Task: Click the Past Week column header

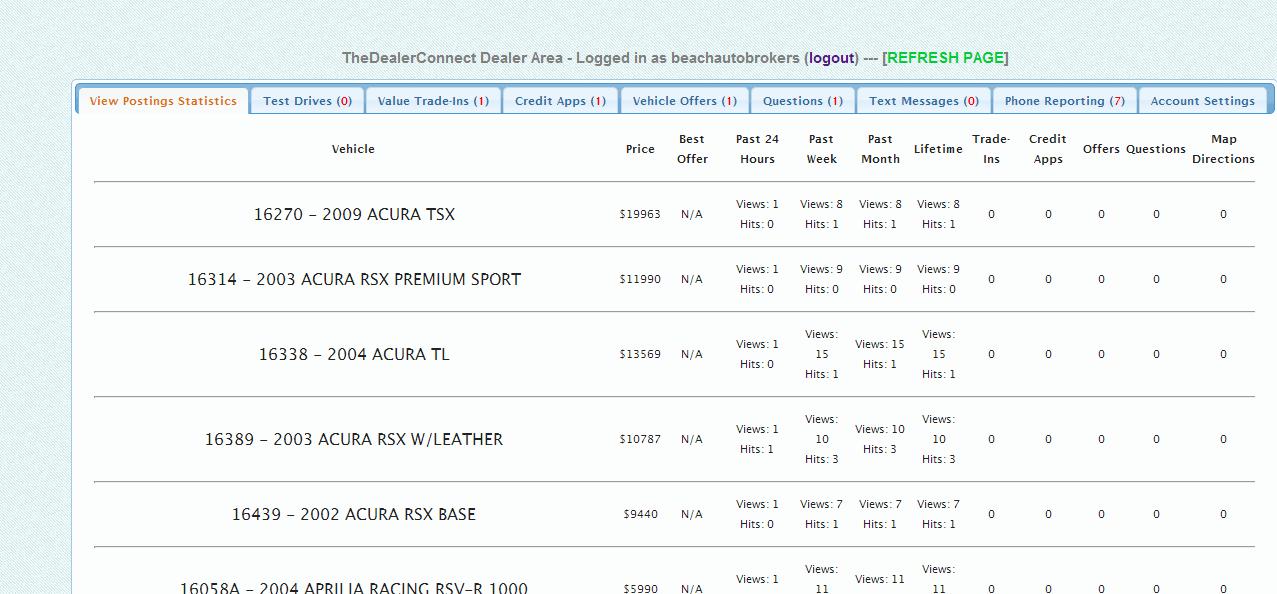Action: (x=821, y=149)
